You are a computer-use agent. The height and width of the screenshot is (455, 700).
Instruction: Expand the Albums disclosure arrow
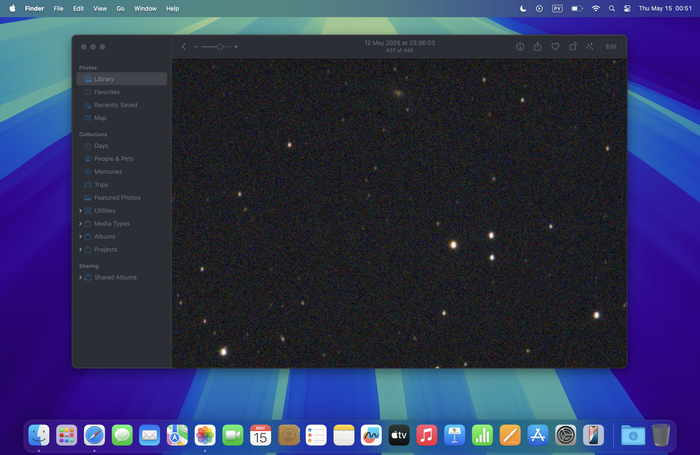coord(80,237)
